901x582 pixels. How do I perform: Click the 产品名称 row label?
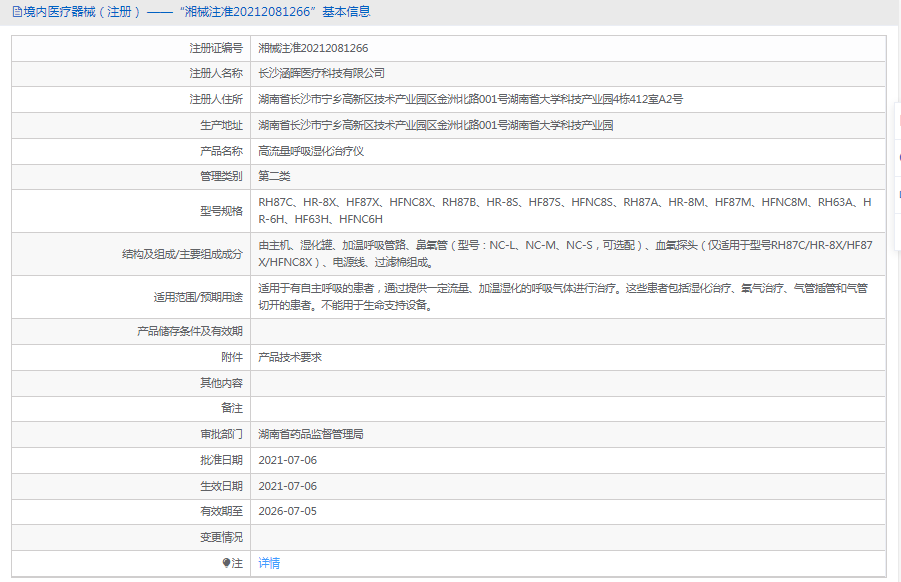[221, 151]
